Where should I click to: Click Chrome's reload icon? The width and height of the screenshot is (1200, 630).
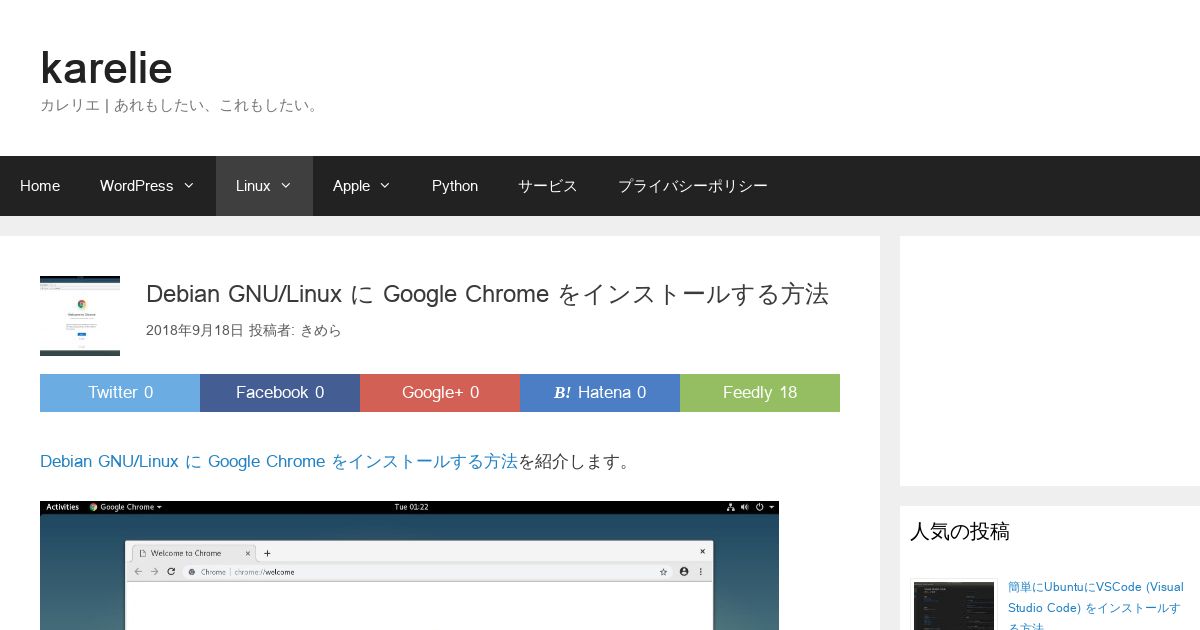tap(171, 572)
